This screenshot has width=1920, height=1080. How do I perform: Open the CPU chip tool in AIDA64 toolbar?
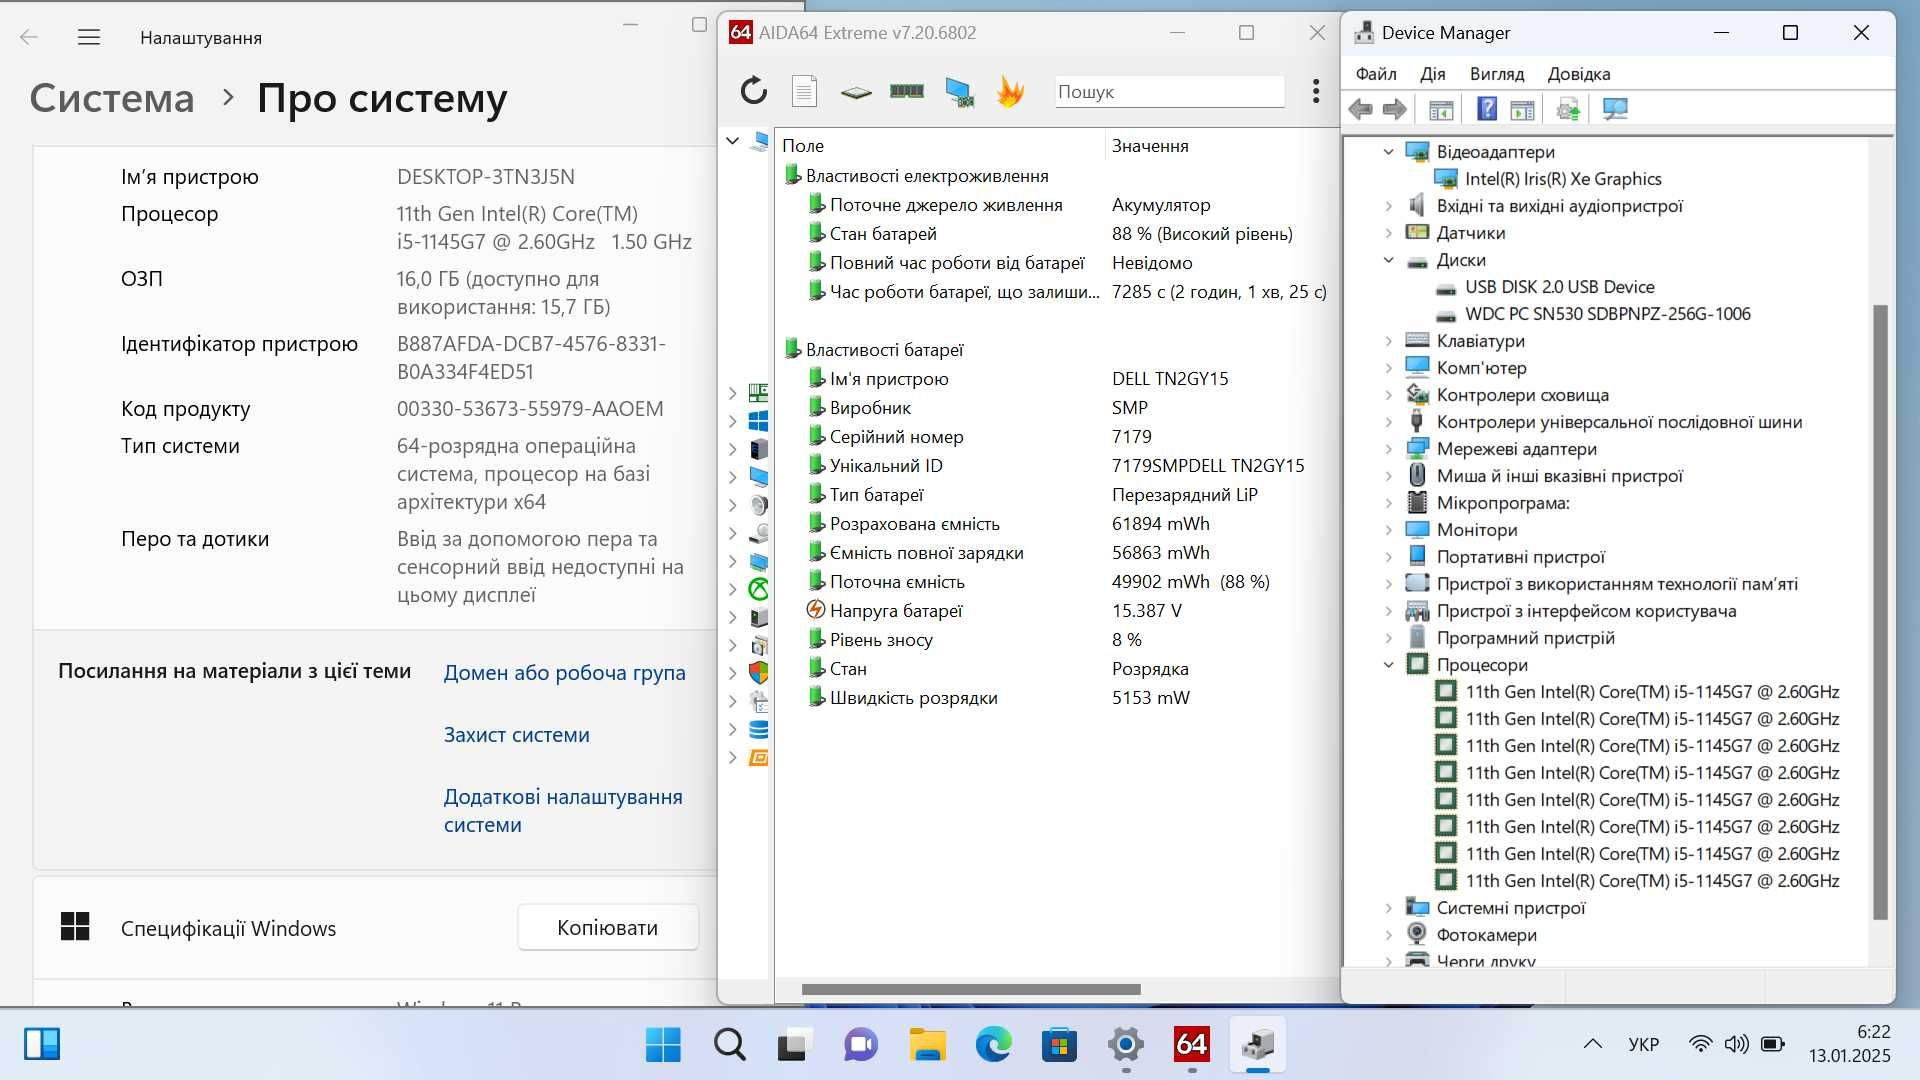[856, 92]
